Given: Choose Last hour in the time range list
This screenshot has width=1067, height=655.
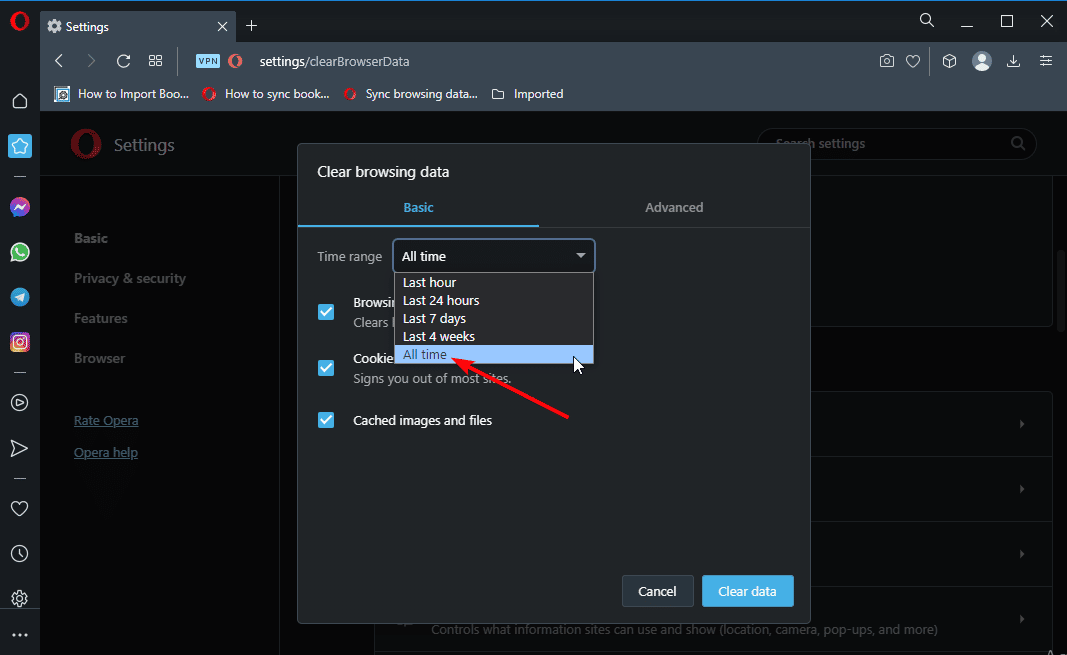Looking at the screenshot, I should (x=494, y=282).
